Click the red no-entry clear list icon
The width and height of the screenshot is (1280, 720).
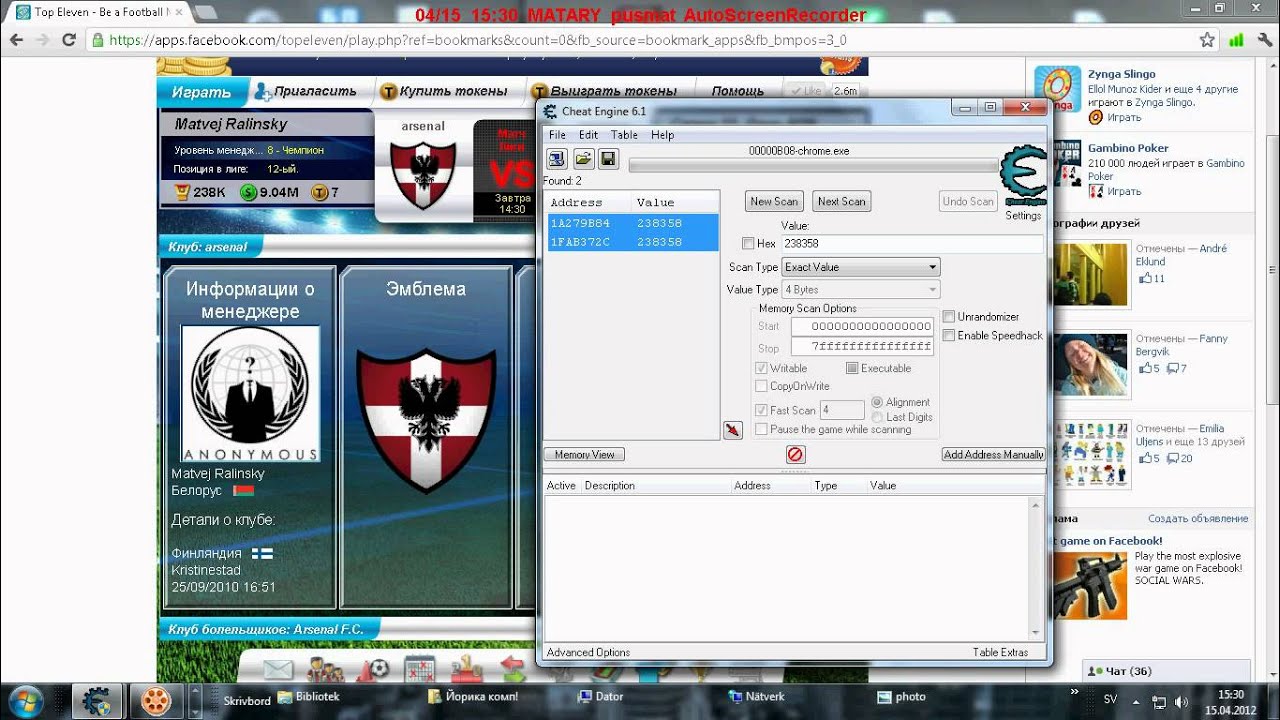tap(795, 454)
